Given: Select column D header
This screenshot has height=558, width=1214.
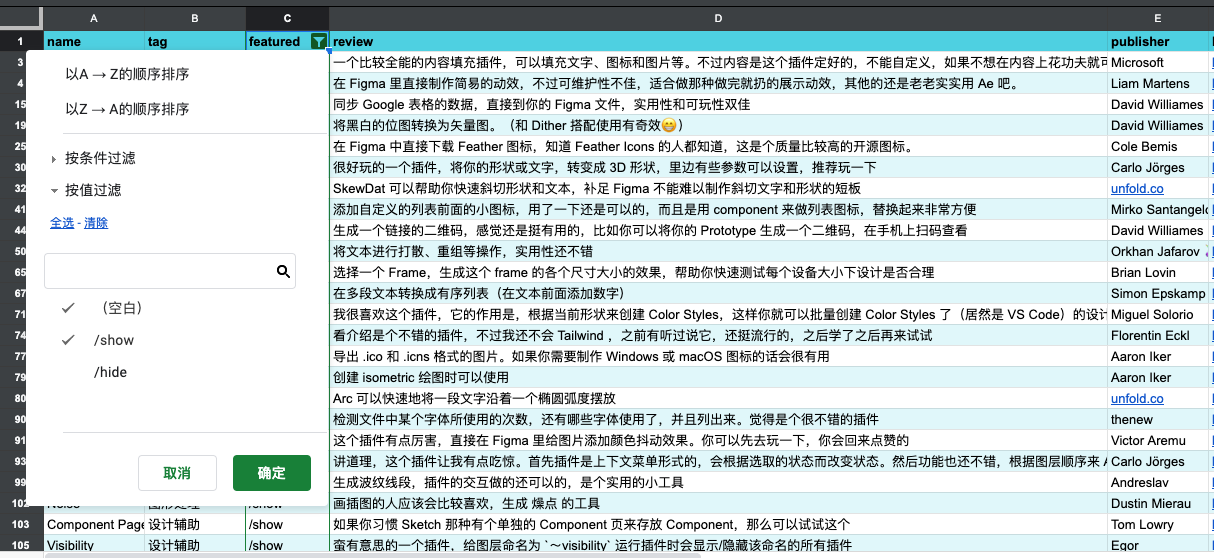Looking at the screenshot, I should (718, 18).
